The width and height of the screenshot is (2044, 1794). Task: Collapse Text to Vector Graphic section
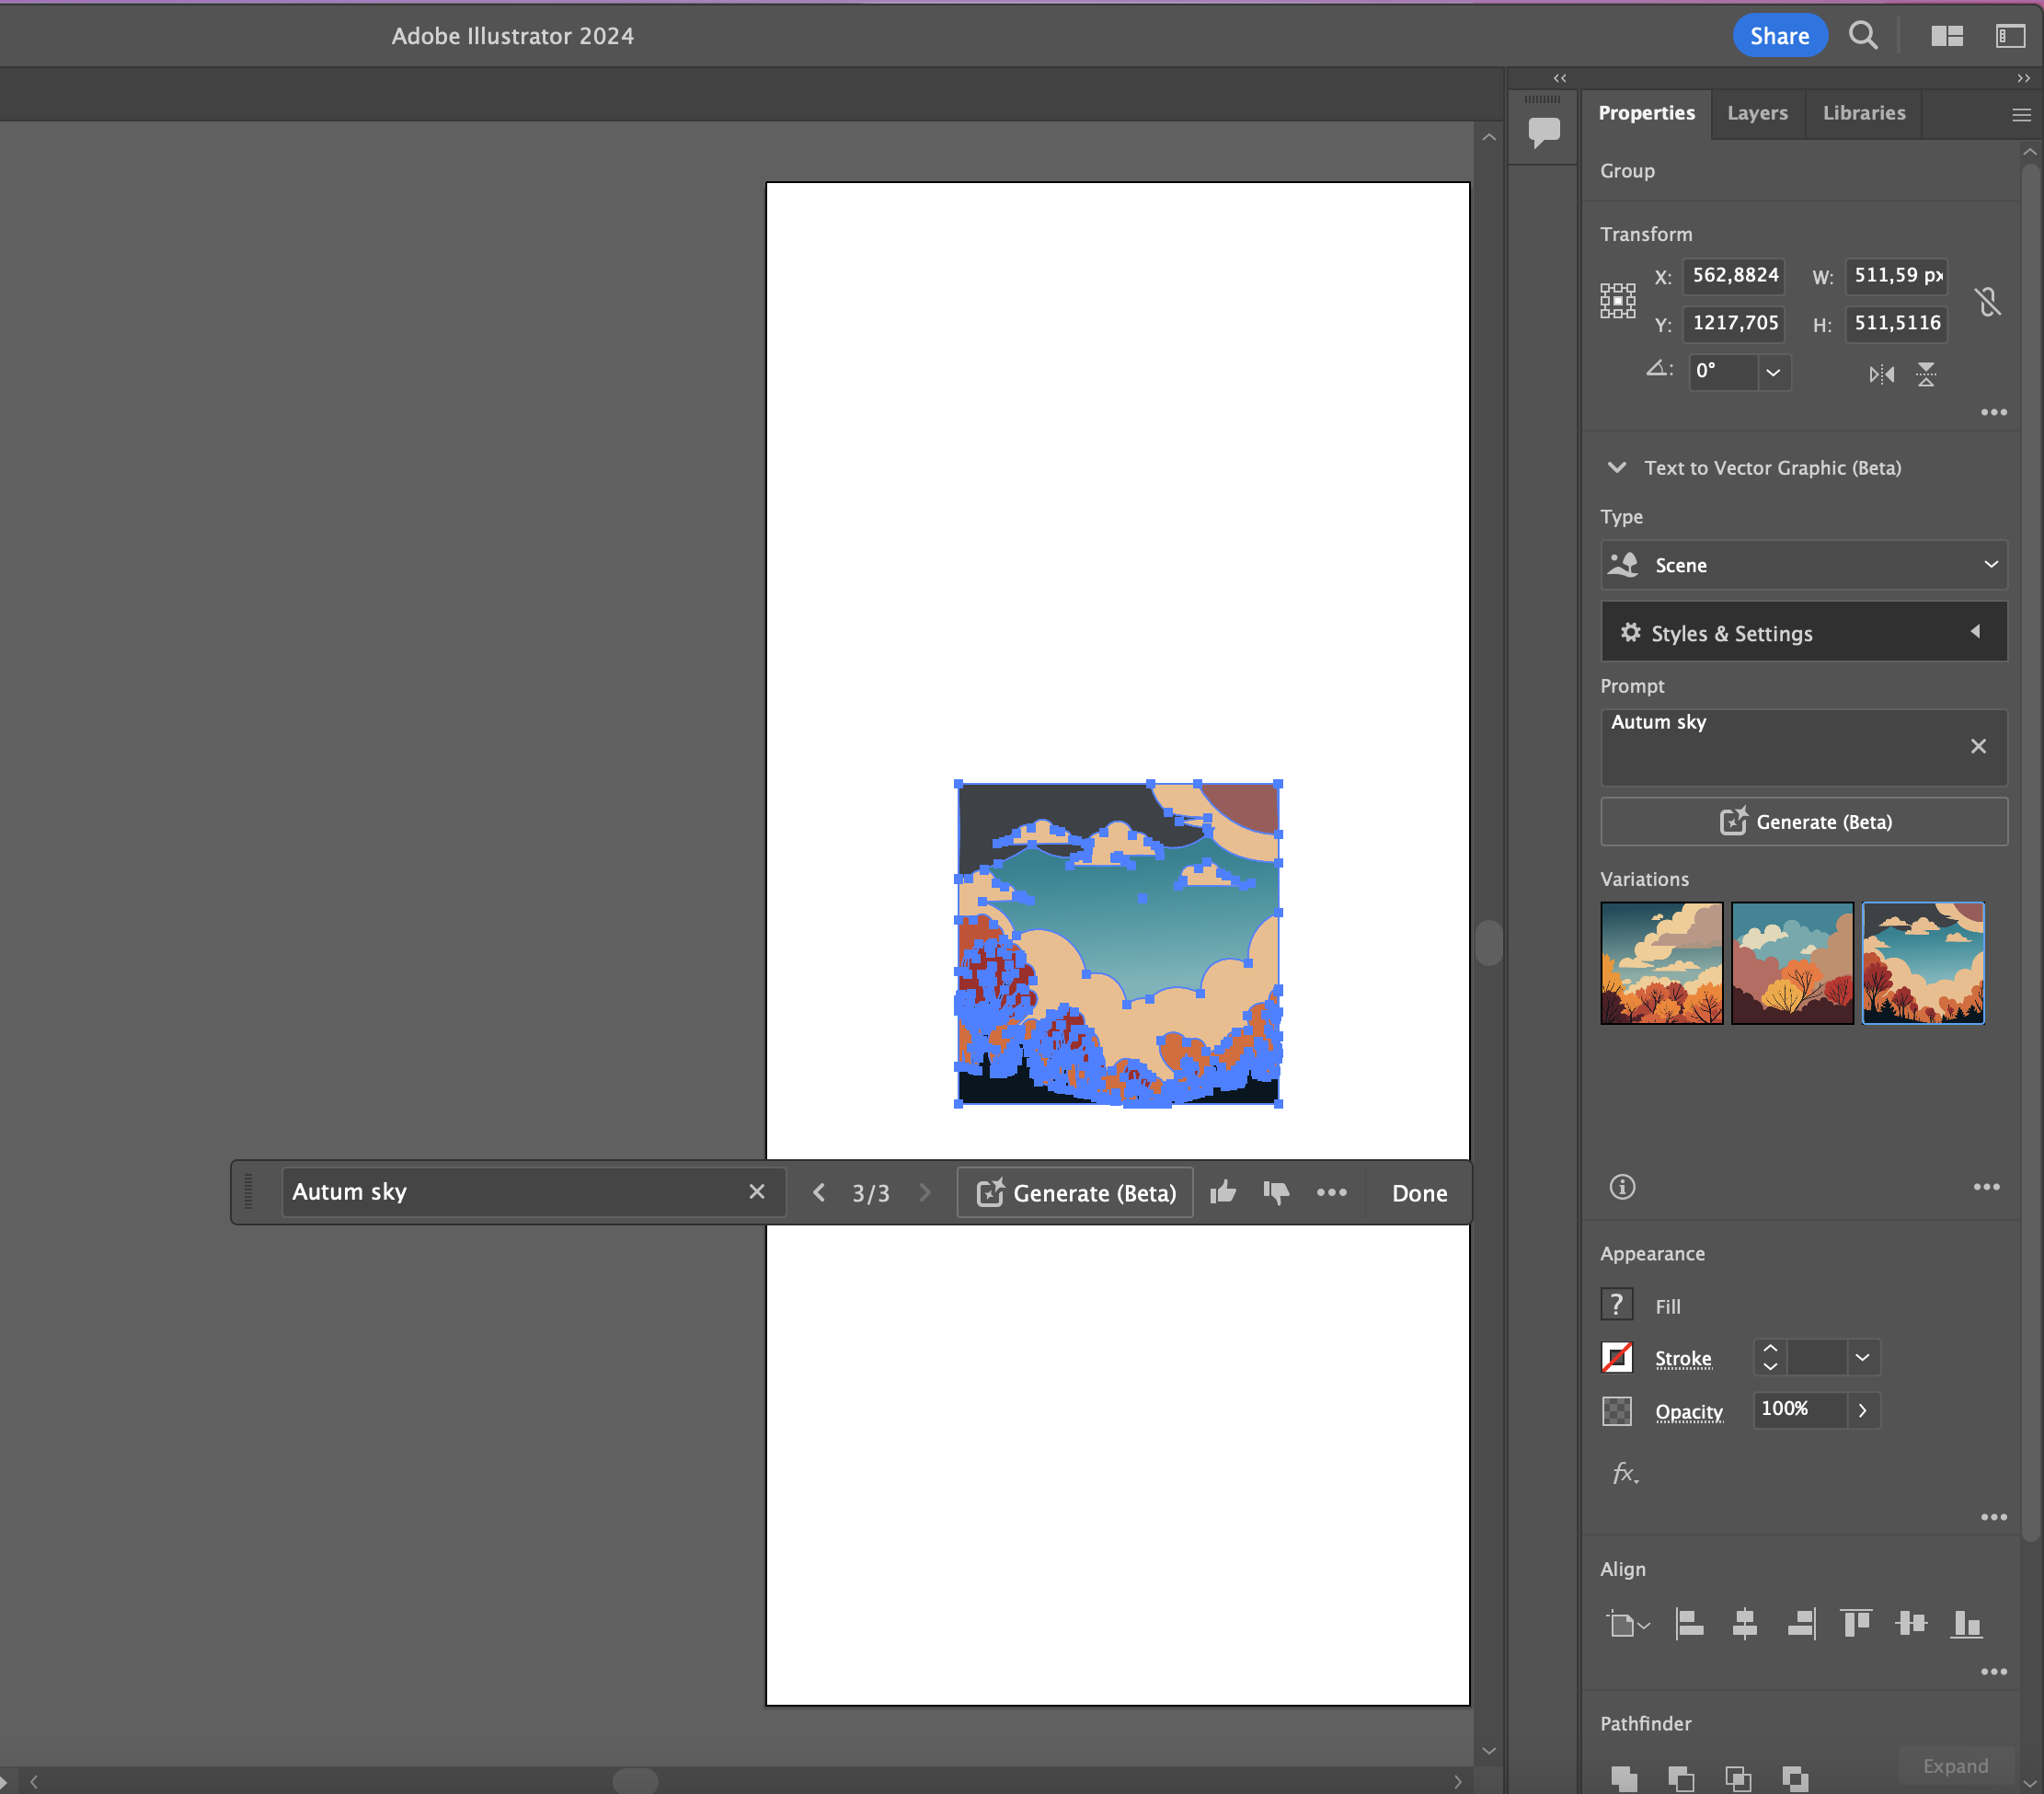pos(1616,468)
